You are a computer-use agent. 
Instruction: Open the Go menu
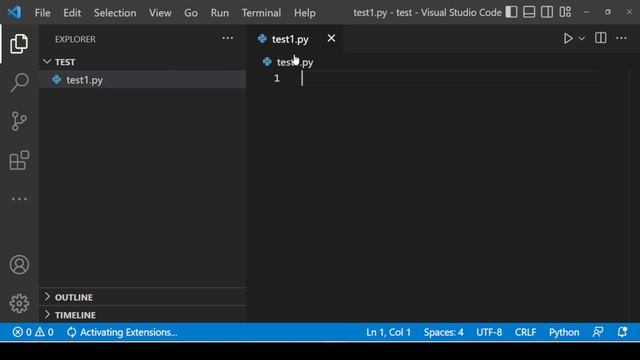tap(191, 13)
